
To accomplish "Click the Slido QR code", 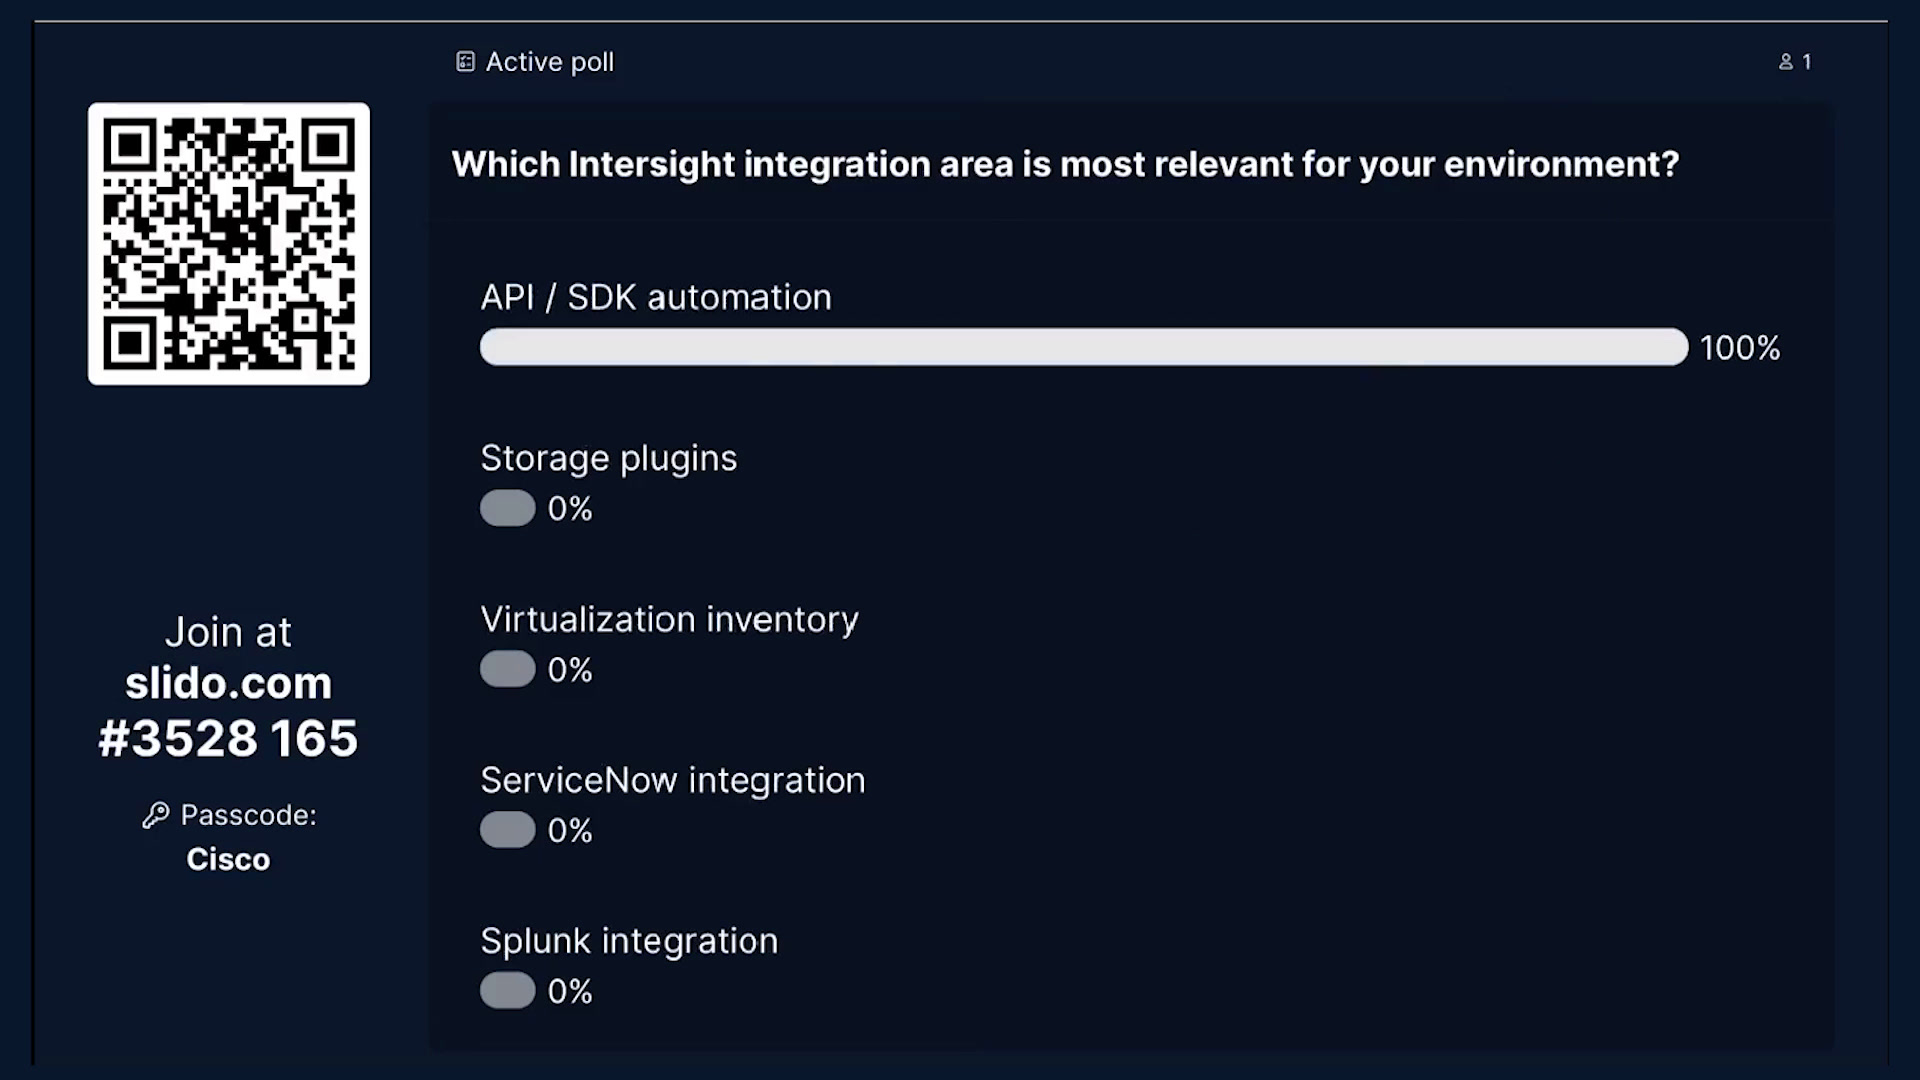I will click(x=229, y=244).
